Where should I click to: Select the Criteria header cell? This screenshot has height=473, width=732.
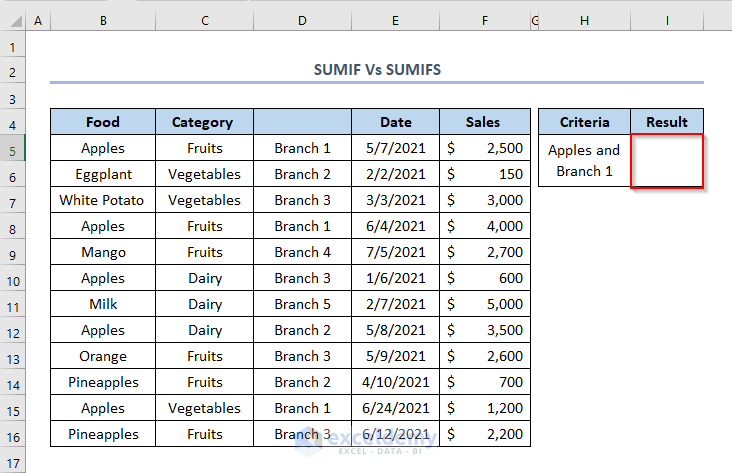pos(584,122)
